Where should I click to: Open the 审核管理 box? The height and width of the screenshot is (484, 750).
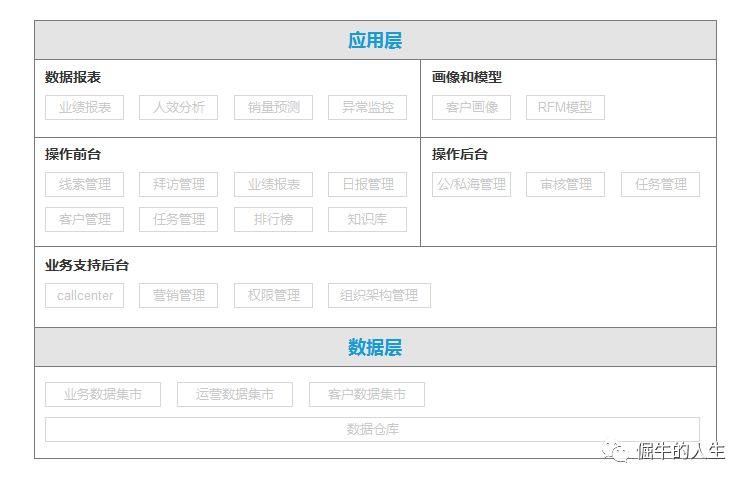(x=565, y=184)
